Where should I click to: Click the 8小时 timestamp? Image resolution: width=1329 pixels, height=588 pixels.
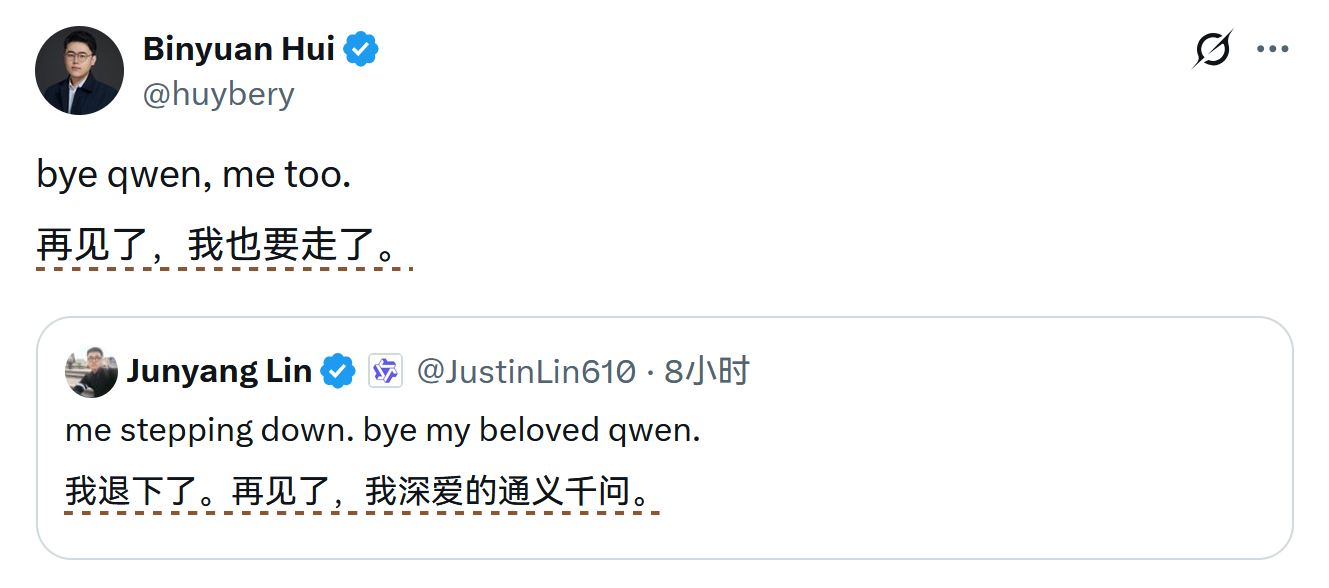[x=707, y=372]
